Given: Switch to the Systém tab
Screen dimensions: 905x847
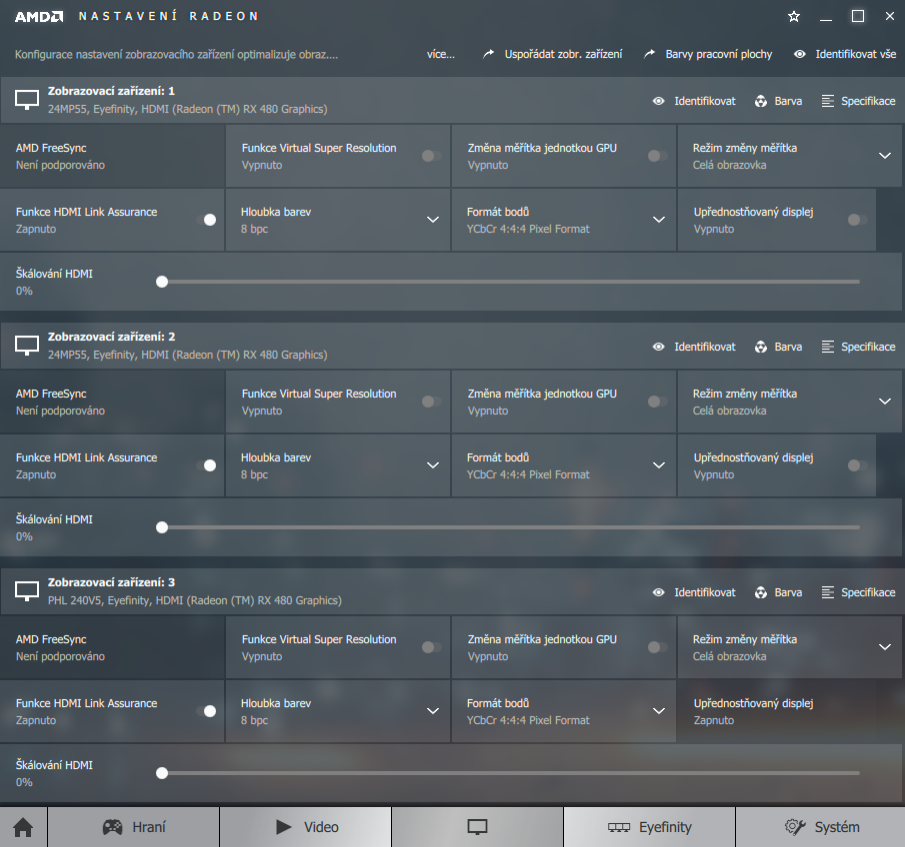Looking at the screenshot, I should tap(821, 827).
